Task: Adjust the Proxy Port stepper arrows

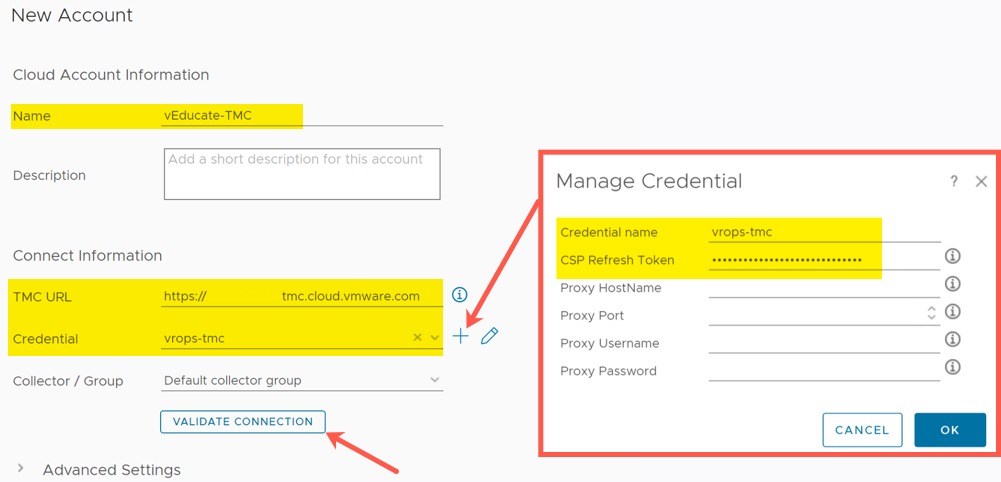Action: pyautogui.click(x=931, y=313)
